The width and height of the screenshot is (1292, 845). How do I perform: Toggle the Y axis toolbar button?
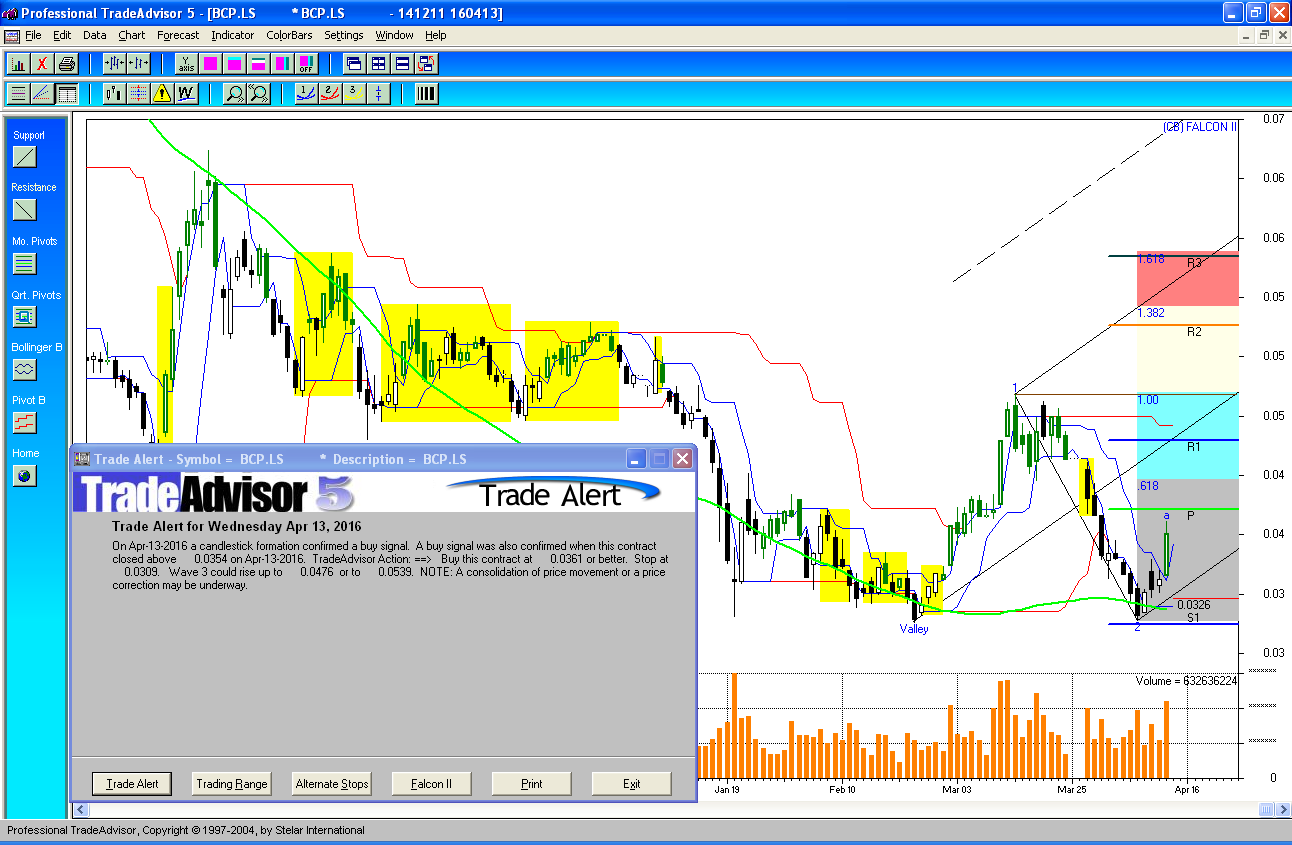[x=186, y=64]
